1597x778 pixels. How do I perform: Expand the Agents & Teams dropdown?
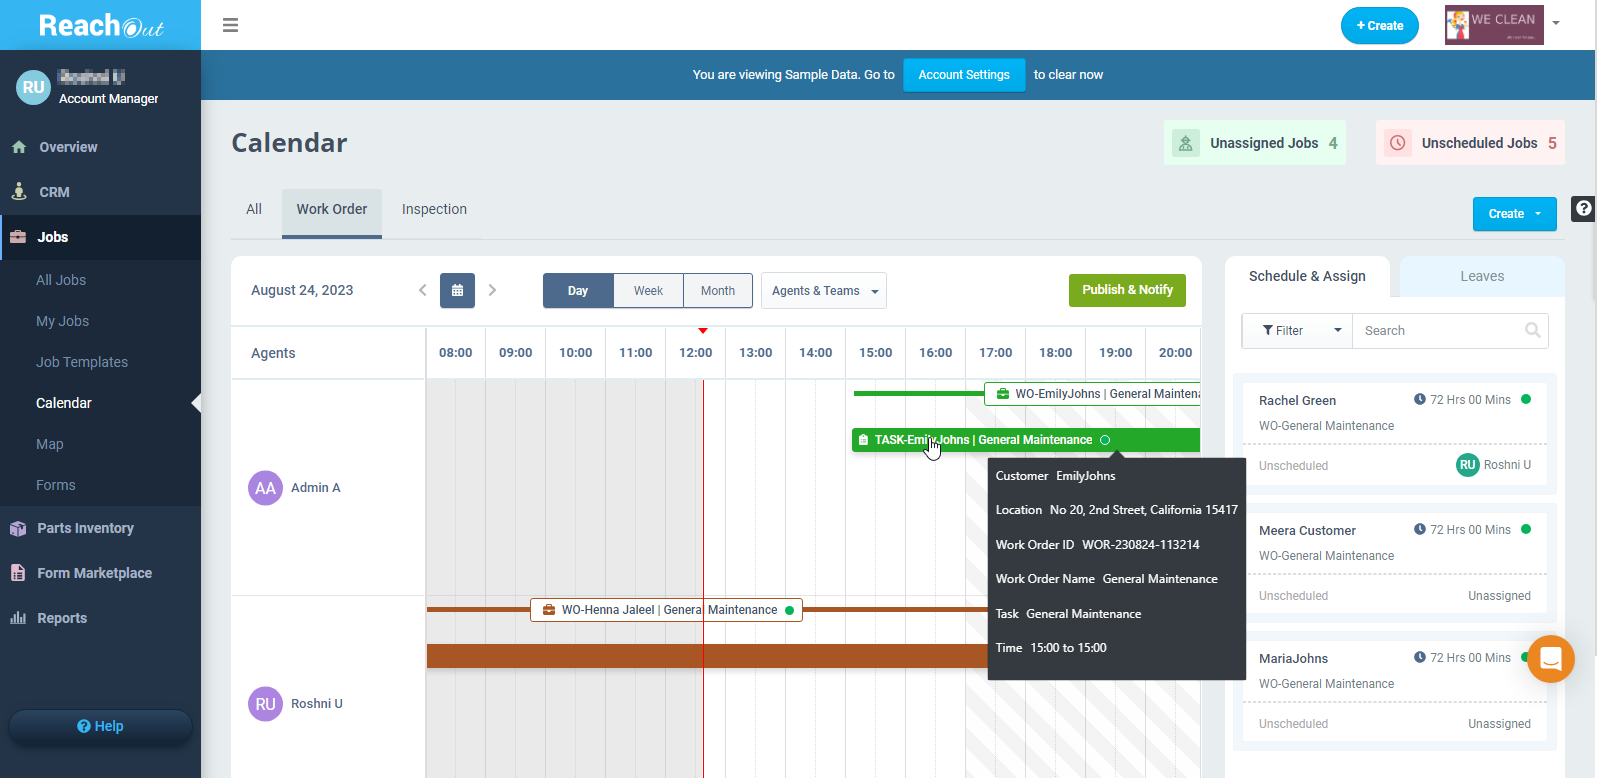pos(824,291)
